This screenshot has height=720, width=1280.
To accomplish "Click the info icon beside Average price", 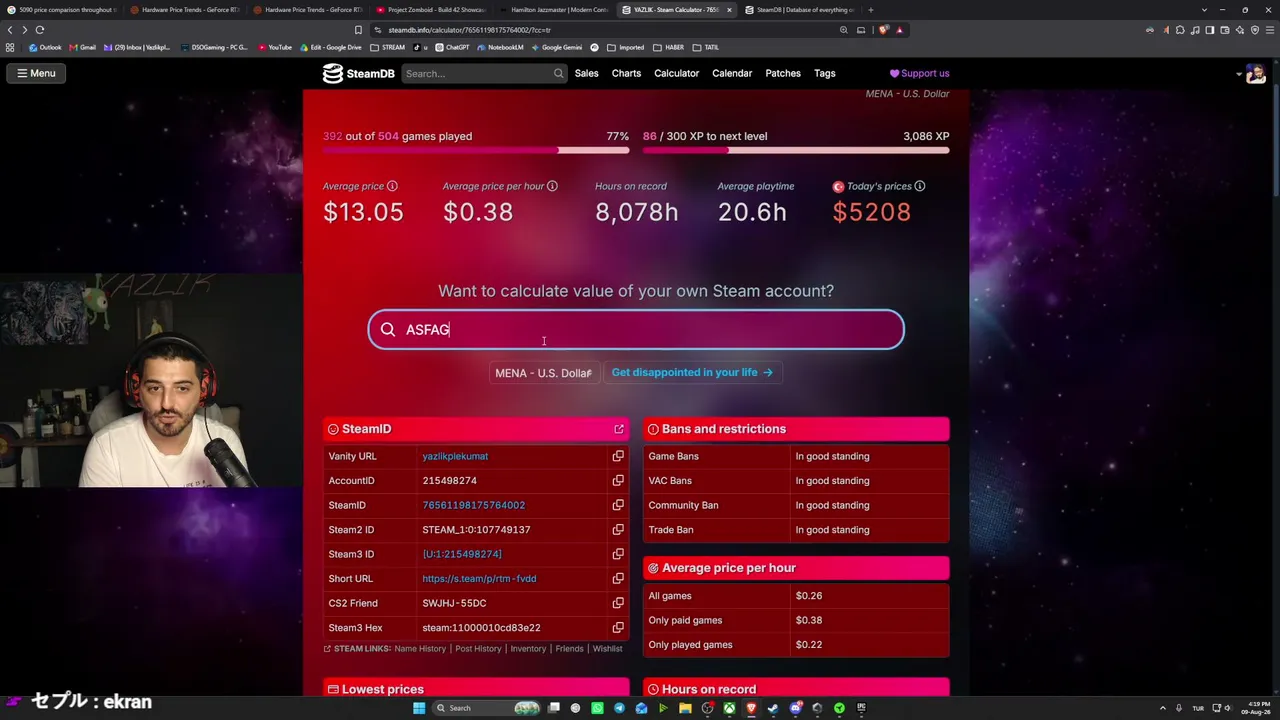I will pyautogui.click(x=392, y=186).
